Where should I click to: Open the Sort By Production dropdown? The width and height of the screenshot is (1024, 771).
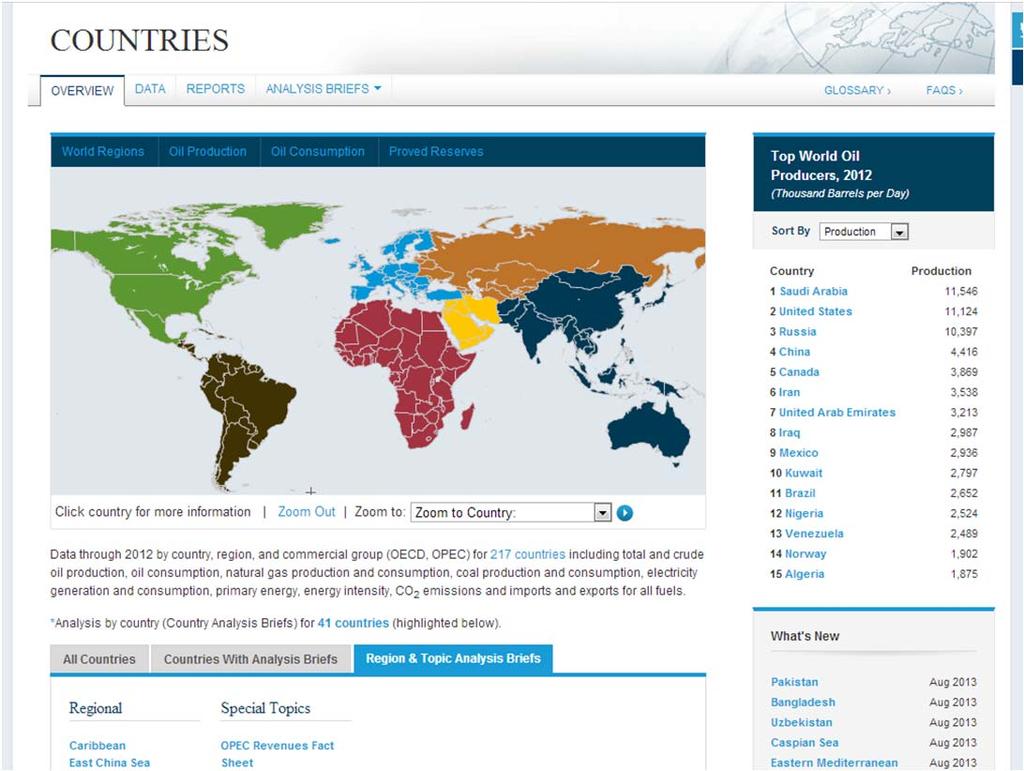point(864,232)
